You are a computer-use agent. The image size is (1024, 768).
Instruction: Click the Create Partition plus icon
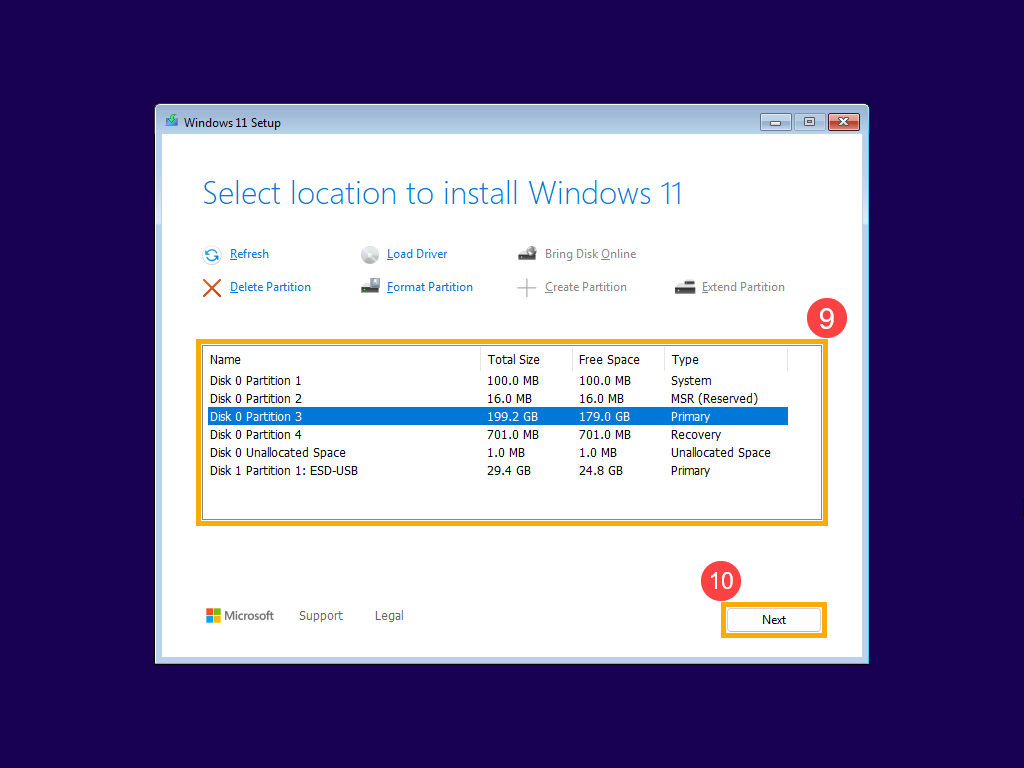[x=526, y=288]
